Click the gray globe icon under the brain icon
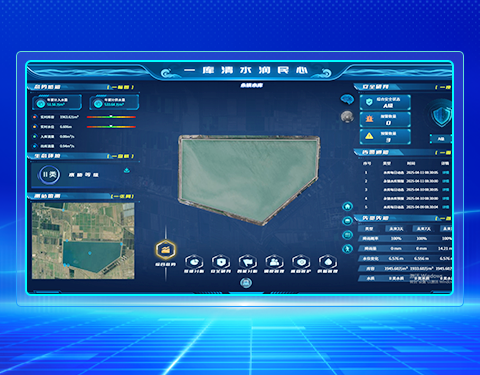The image size is (480, 375). (347, 116)
